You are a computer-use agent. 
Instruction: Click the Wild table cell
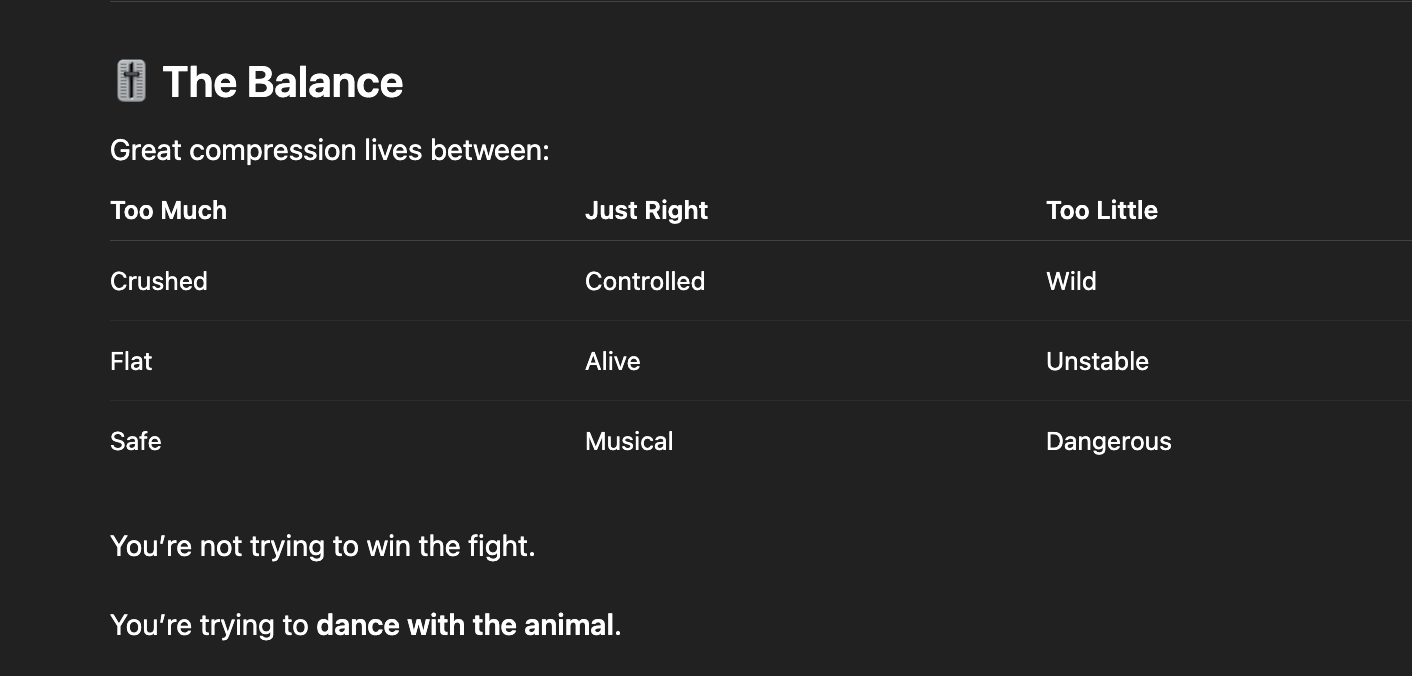1071,281
